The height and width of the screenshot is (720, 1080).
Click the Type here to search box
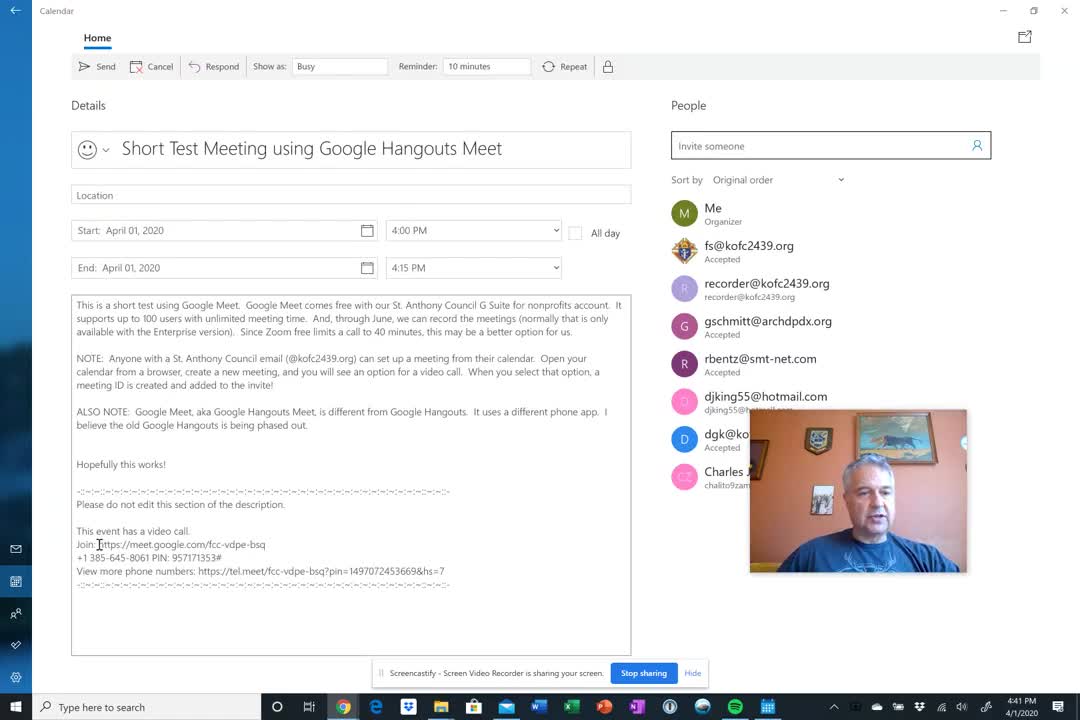[147, 707]
